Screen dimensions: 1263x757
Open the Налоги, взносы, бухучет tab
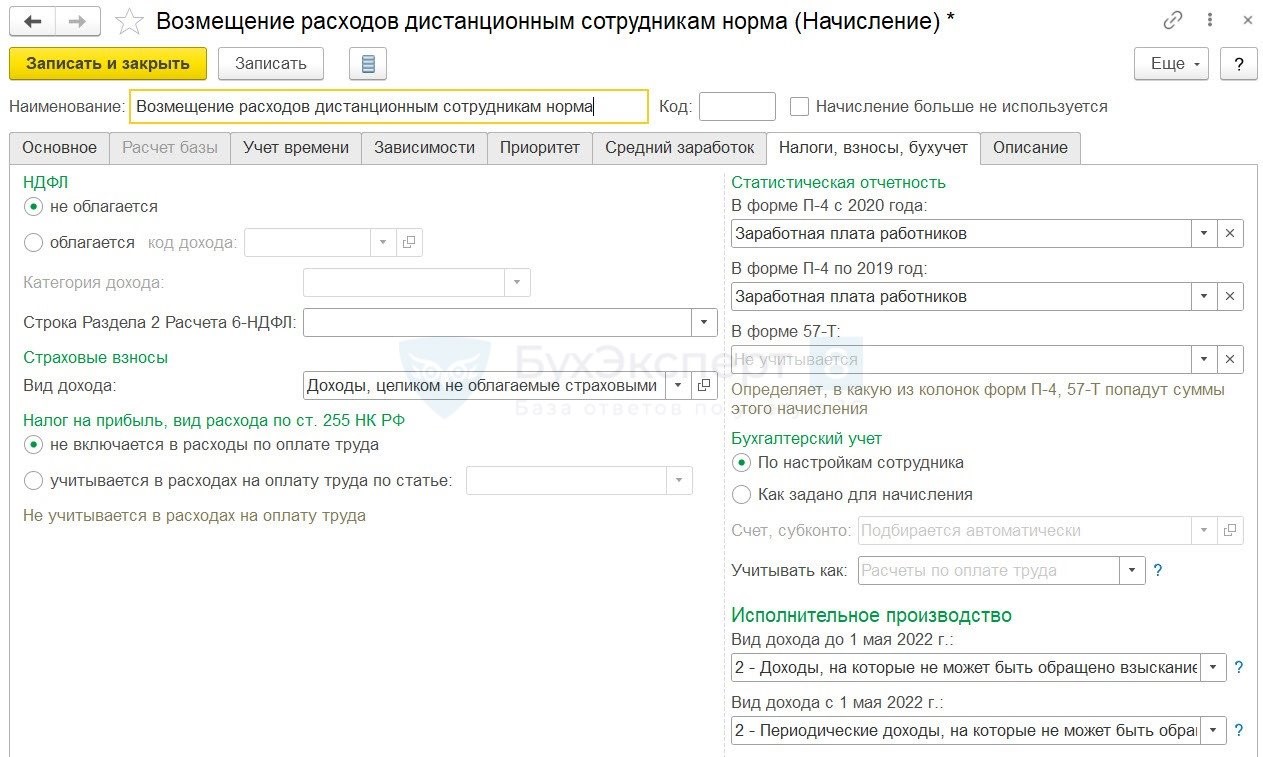click(873, 148)
